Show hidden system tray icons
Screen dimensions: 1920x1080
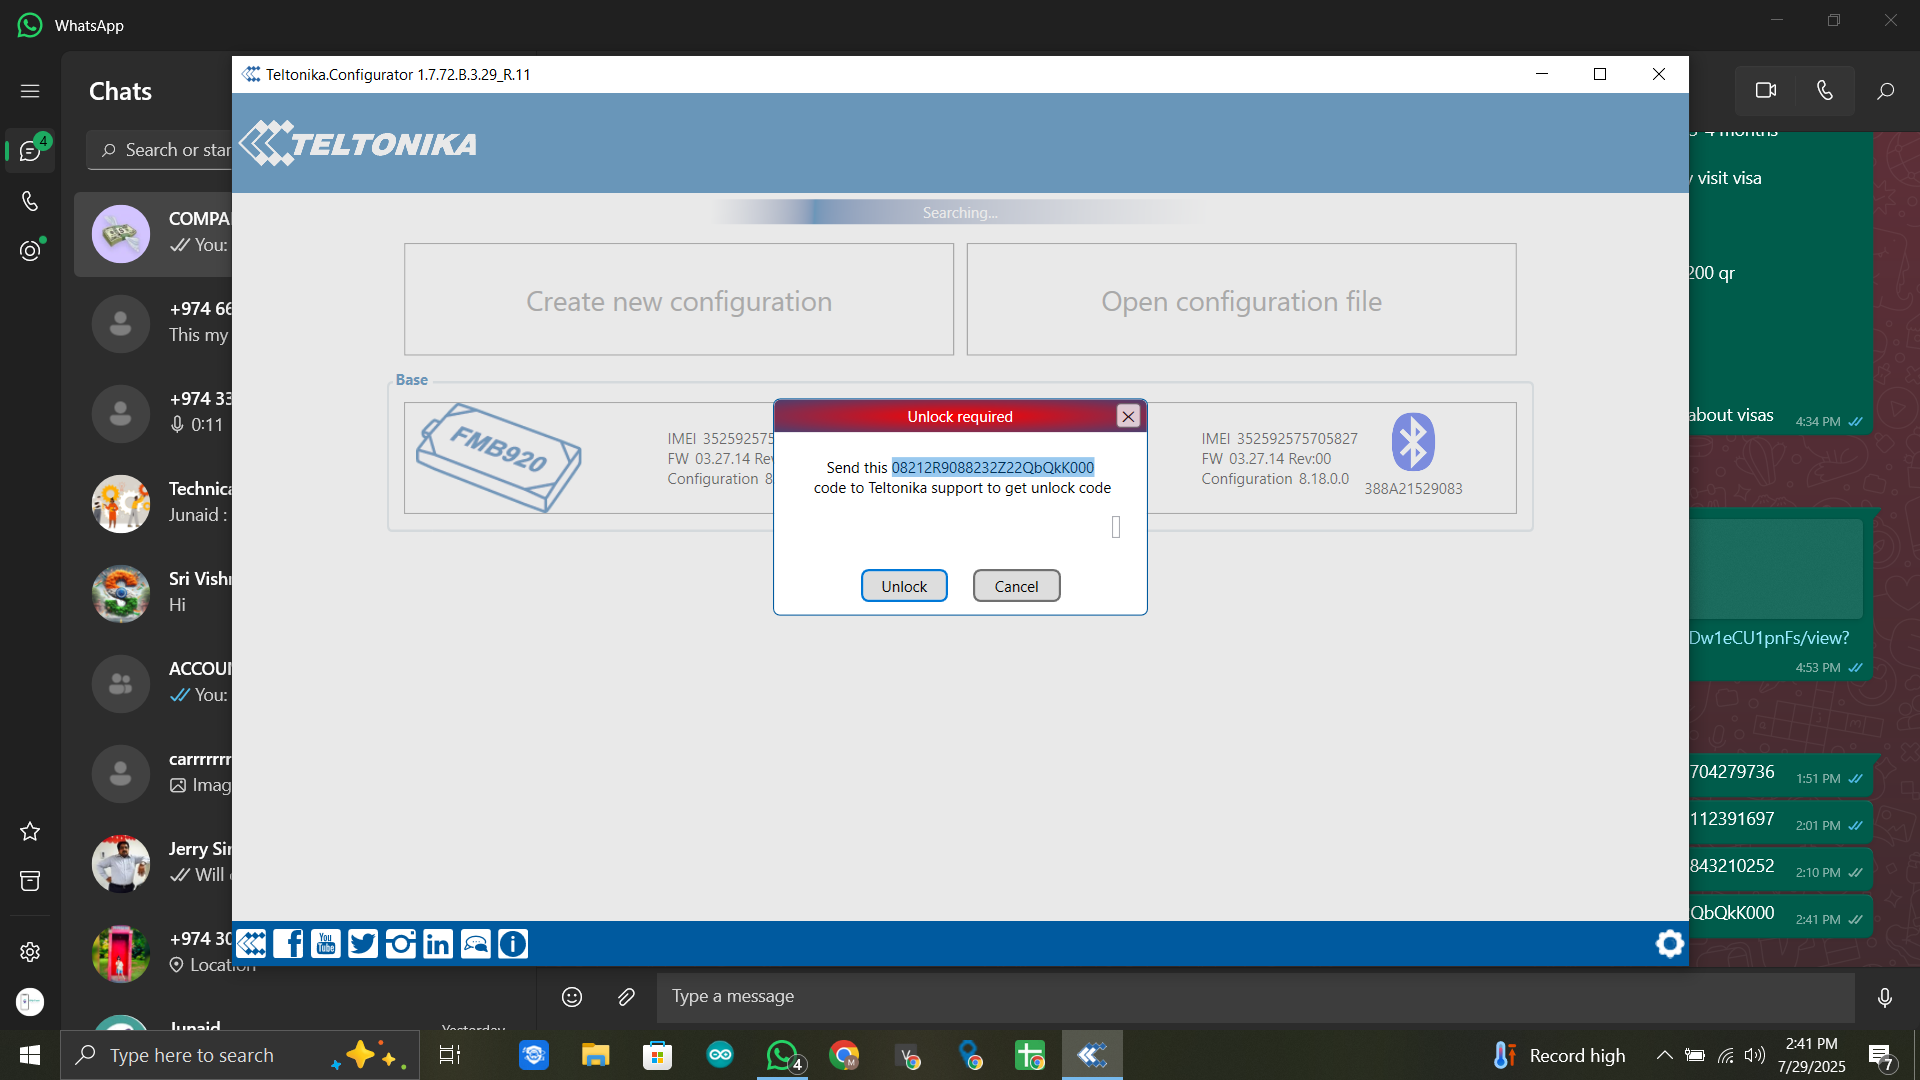point(1664,1055)
